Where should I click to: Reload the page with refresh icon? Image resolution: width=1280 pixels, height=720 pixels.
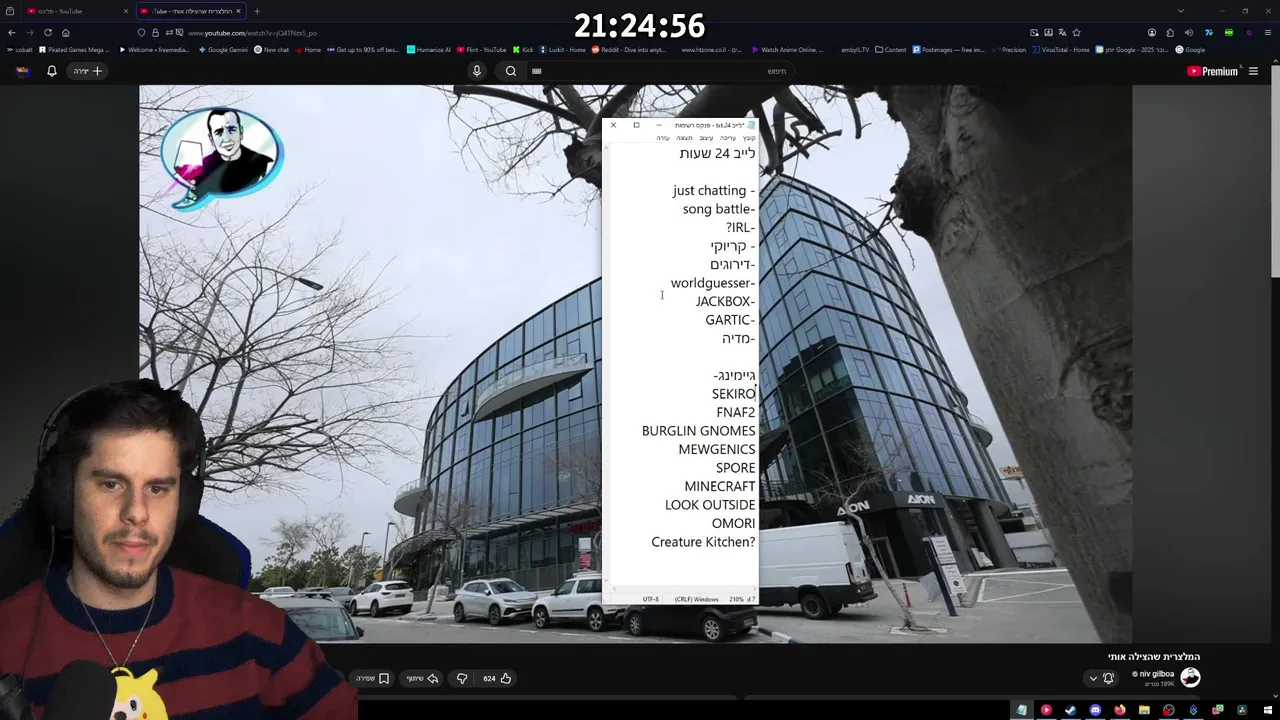point(47,32)
